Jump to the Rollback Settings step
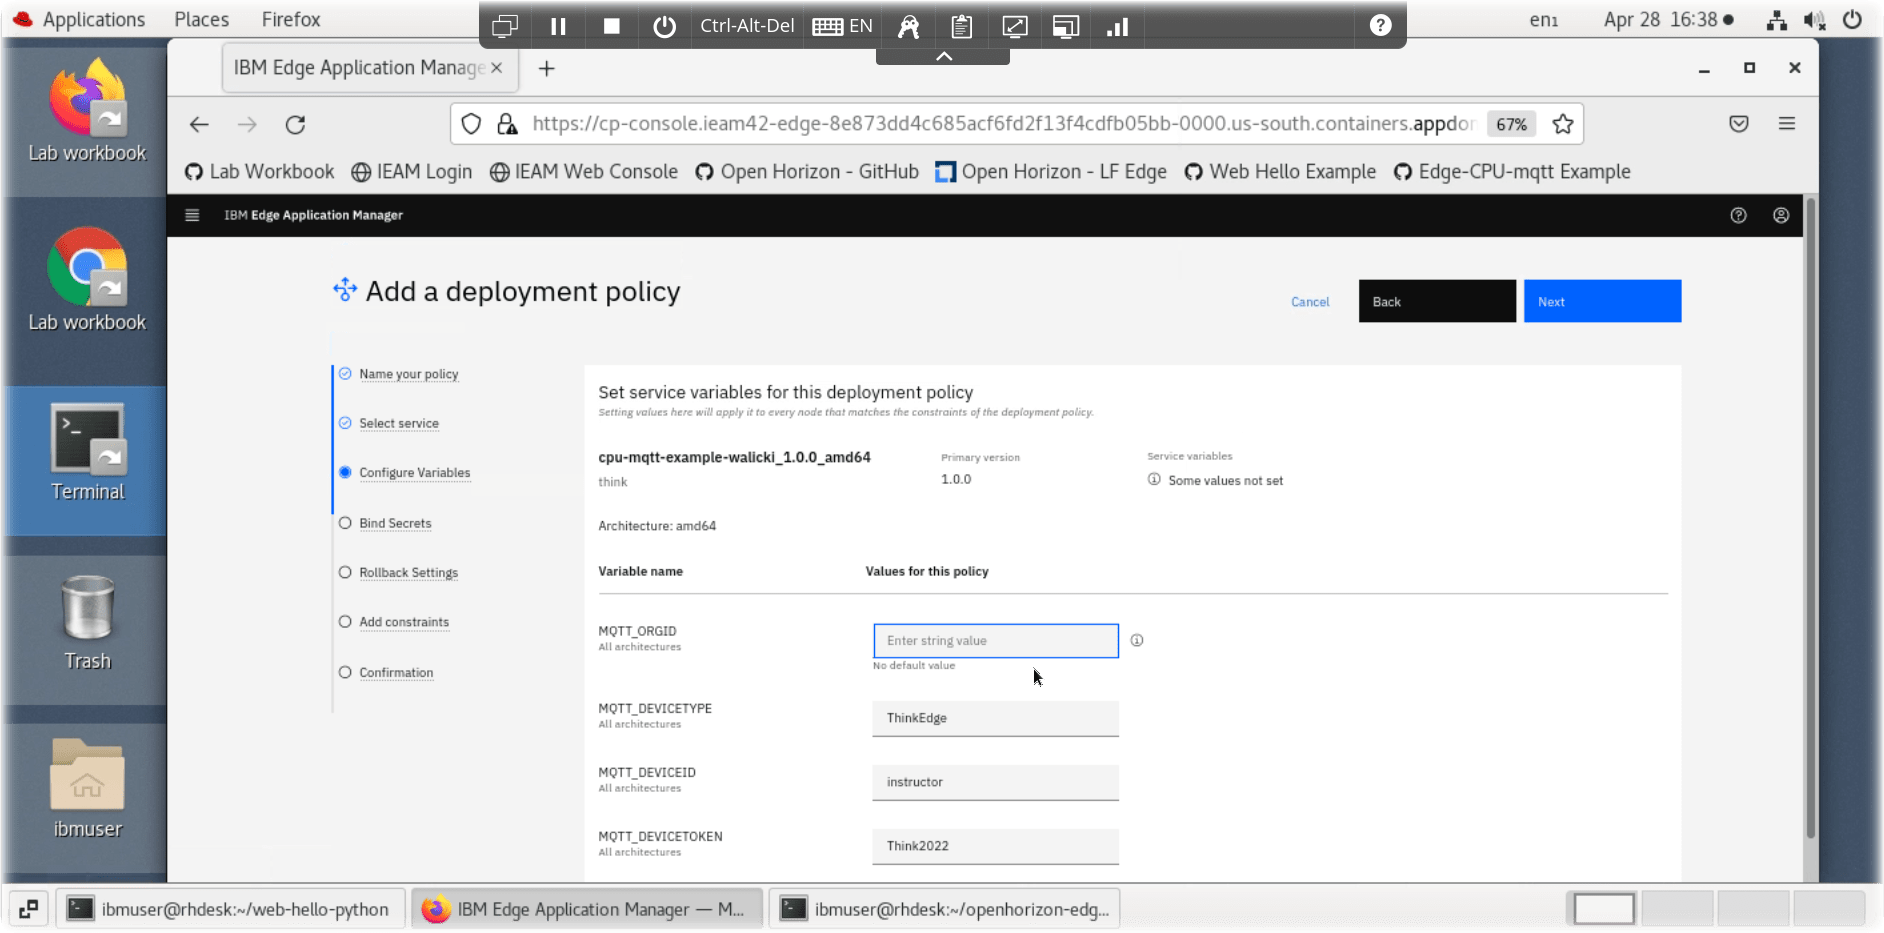Image resolution: width=1884 pixels, height=933 pixels. [x=408, y=573]
